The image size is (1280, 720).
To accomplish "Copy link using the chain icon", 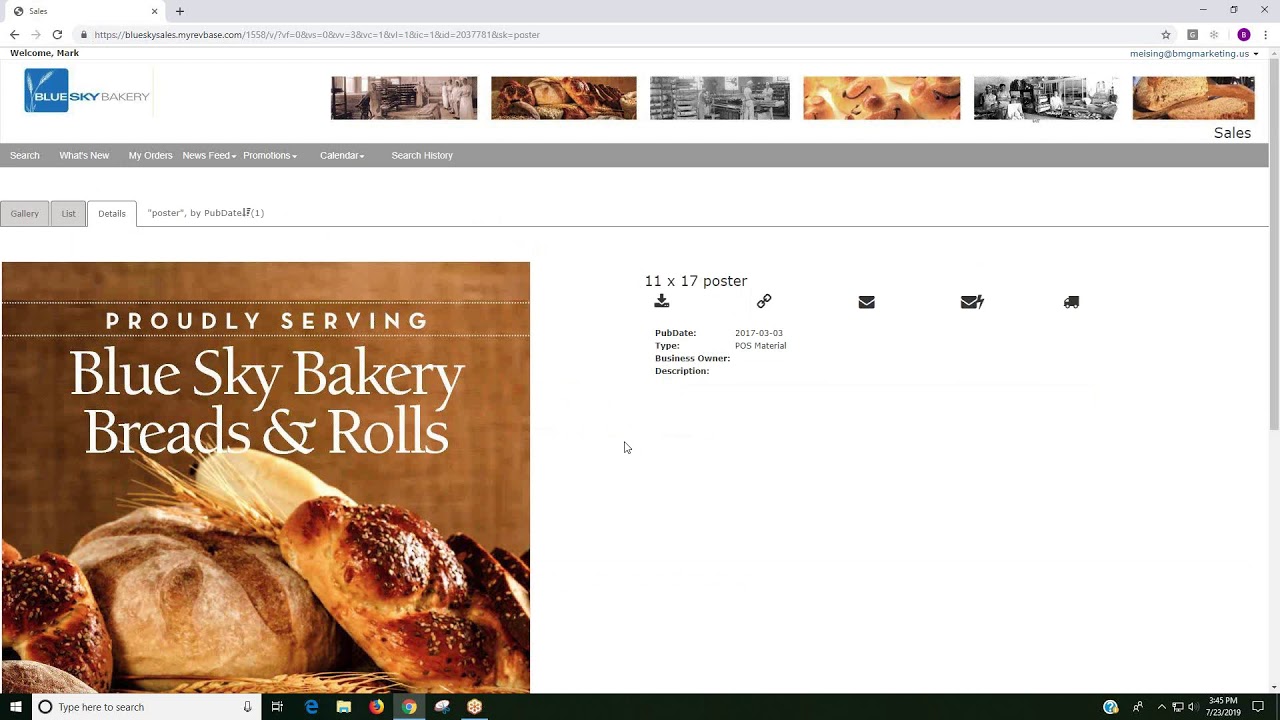I will (764, 302).
